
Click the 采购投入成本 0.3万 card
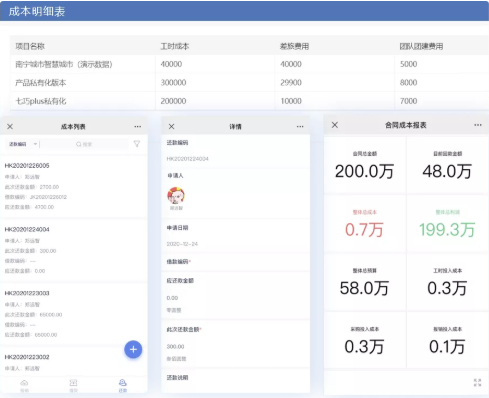[365, 341]
